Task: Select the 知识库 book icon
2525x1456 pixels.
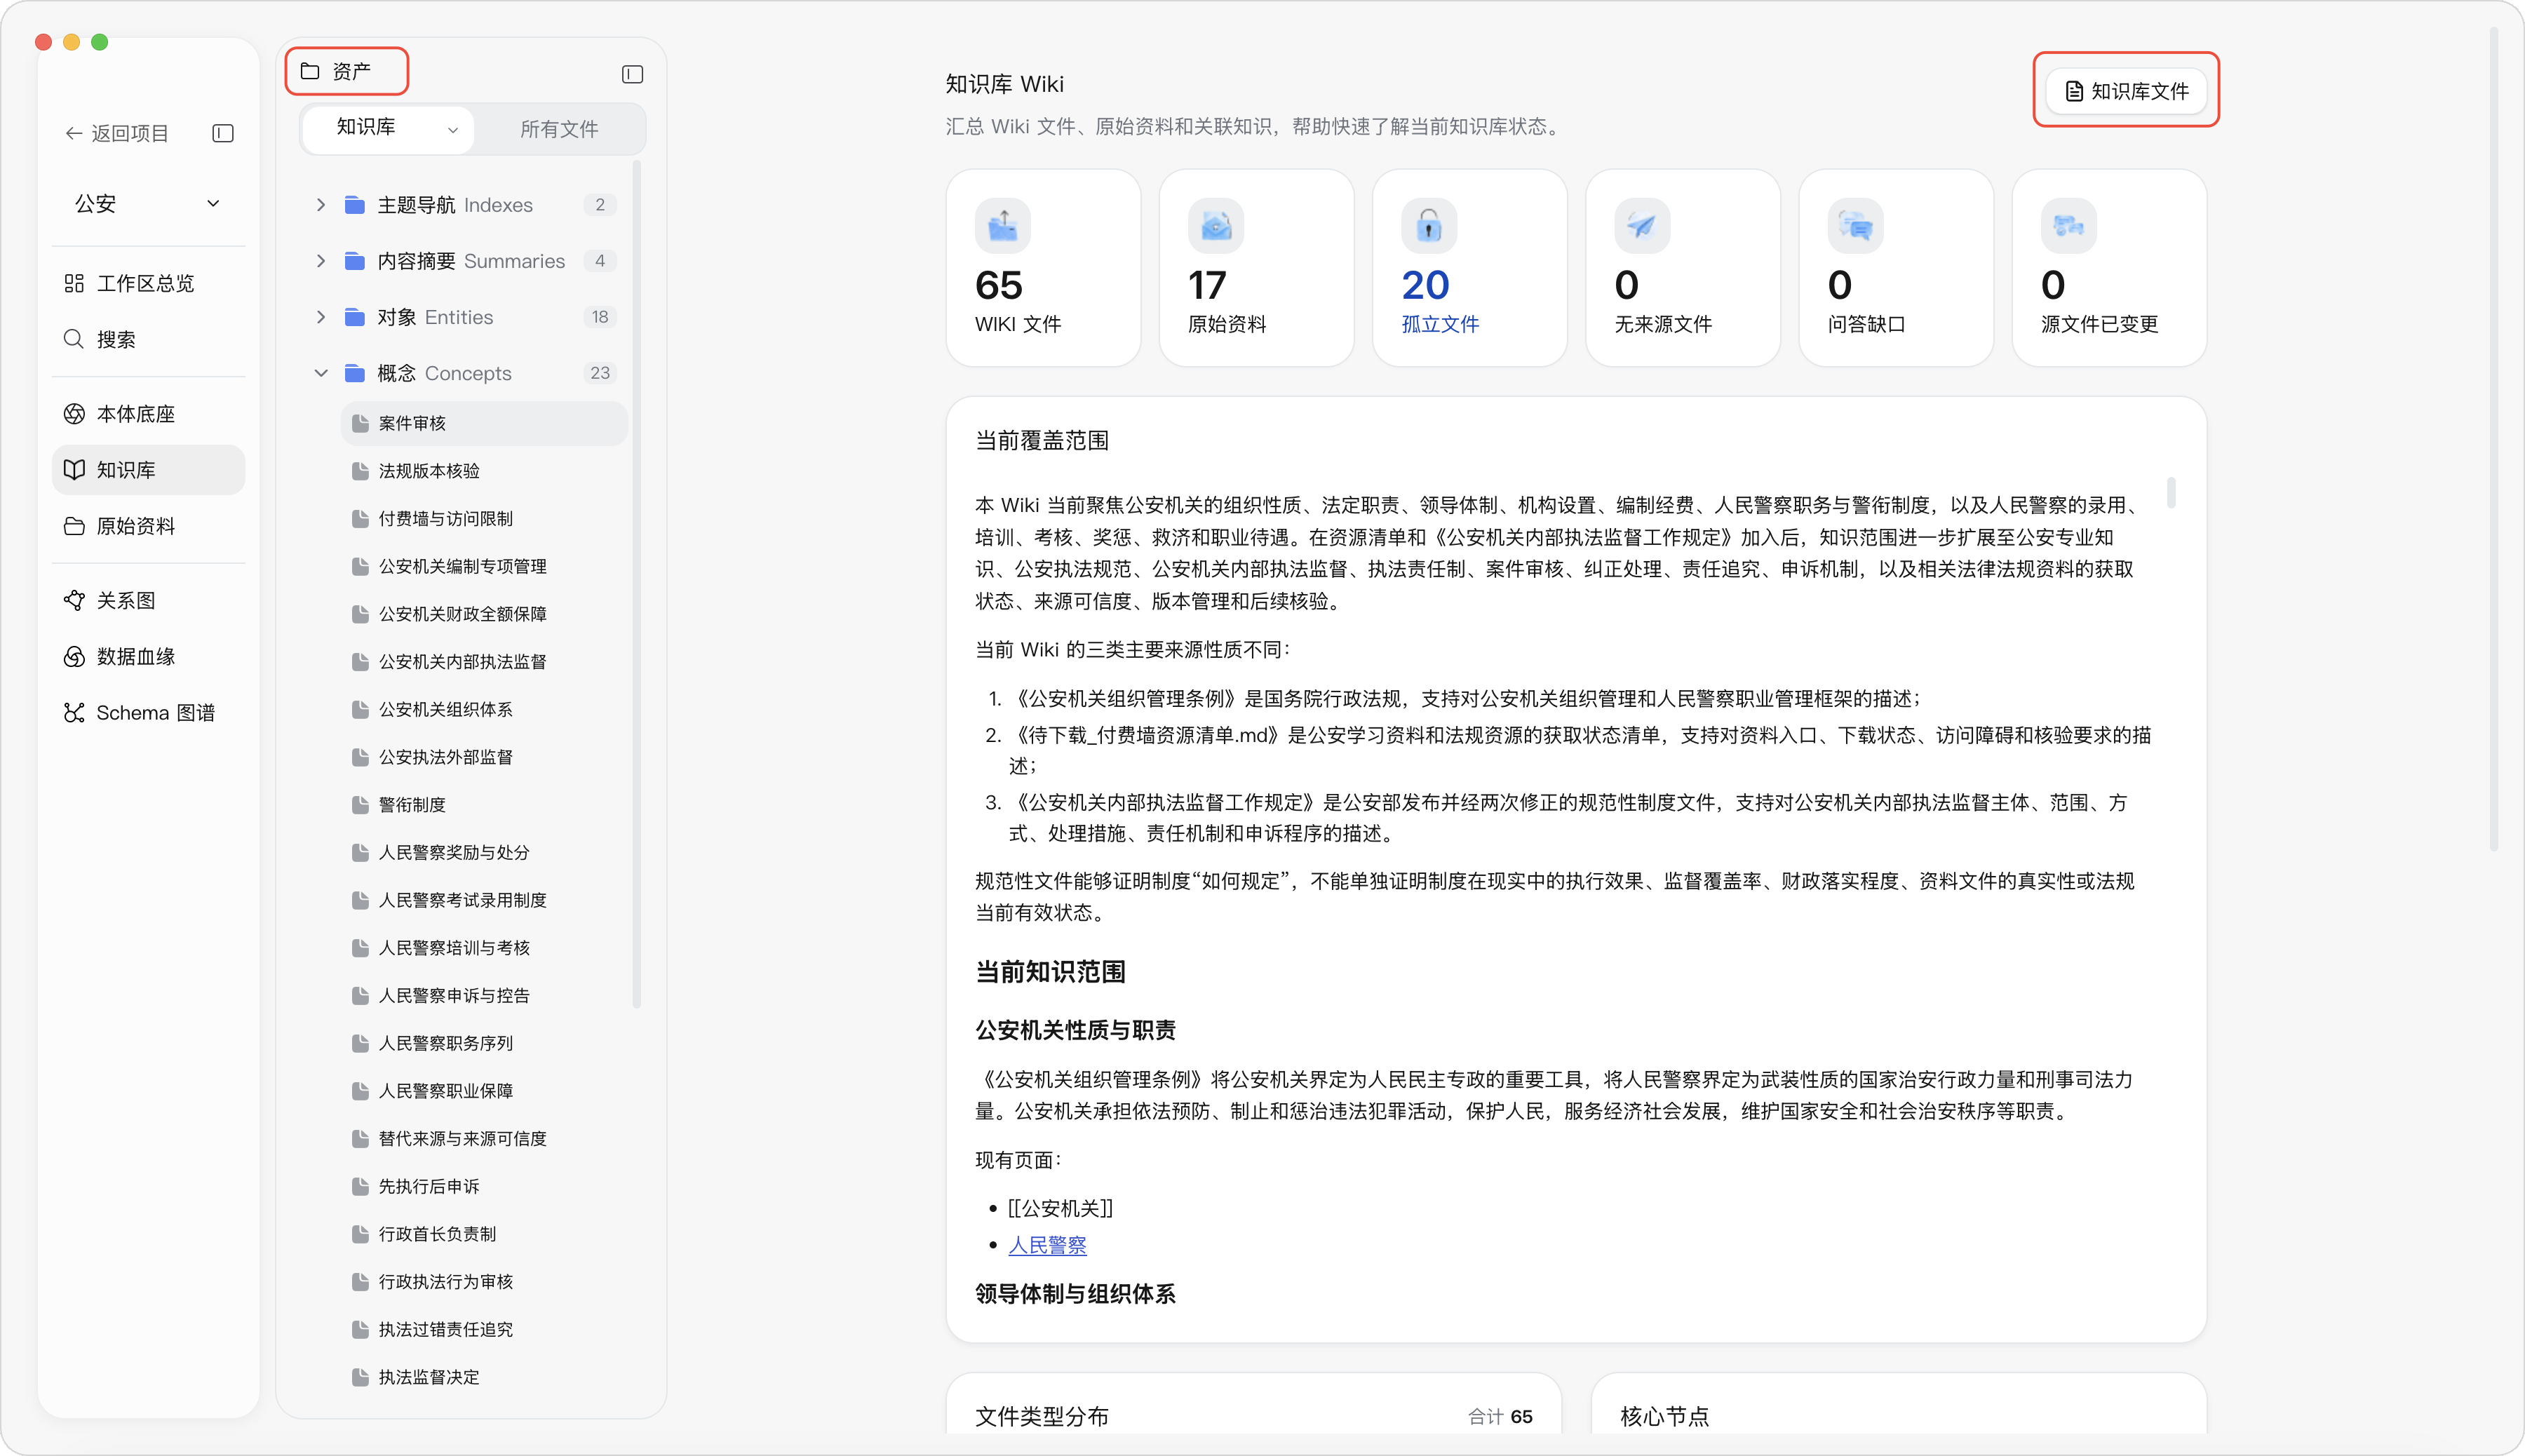Action: coord(74,470)
